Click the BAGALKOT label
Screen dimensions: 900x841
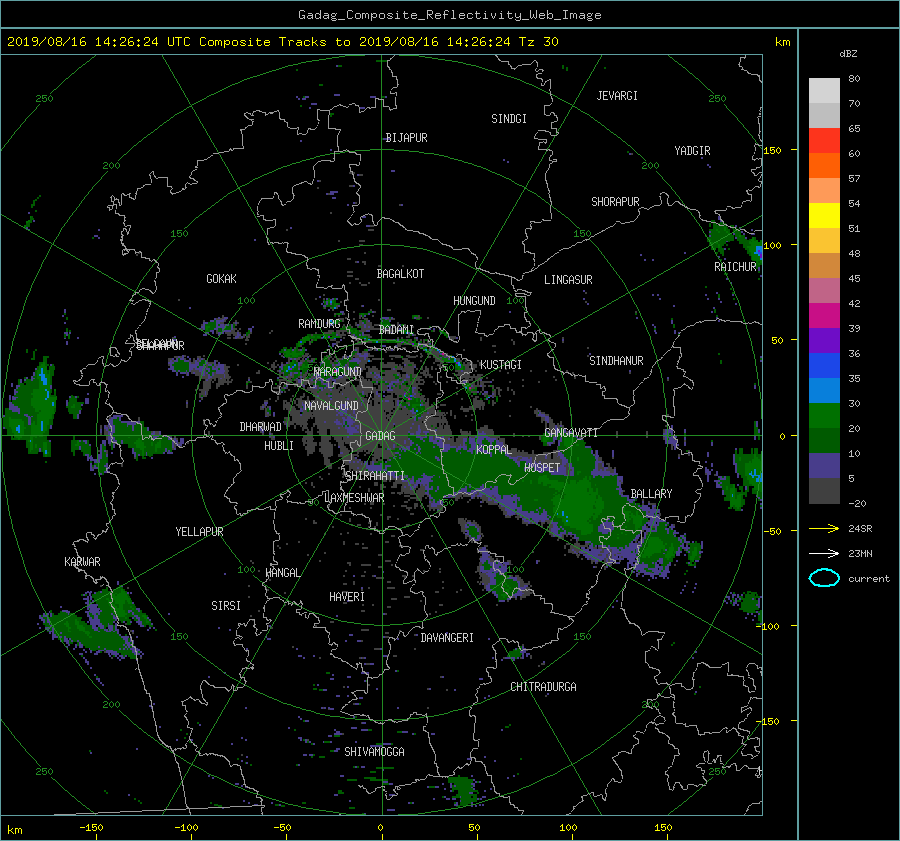pyautogui.click(x=400, y=274)
